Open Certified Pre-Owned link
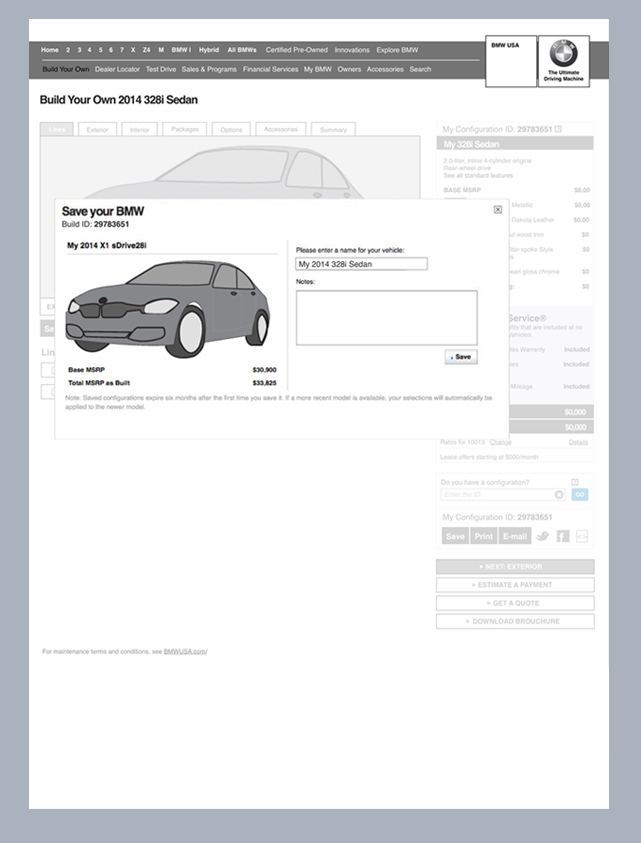Image resolution: width=641 pixels, height=843 pixels. [296, 50]
